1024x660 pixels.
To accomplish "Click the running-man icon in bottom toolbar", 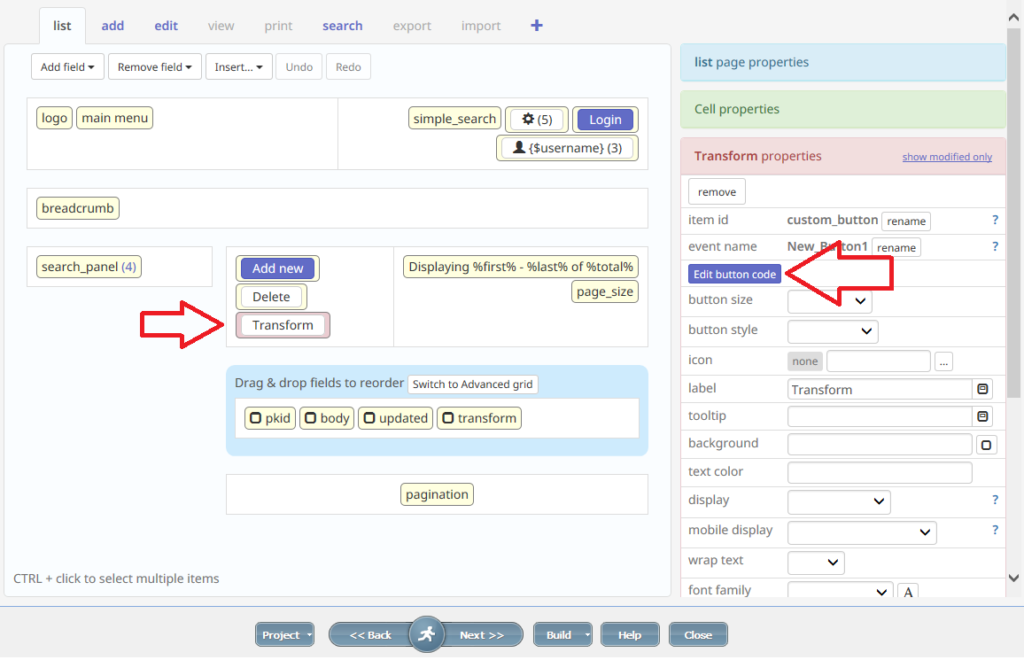I will click(426, 634).
